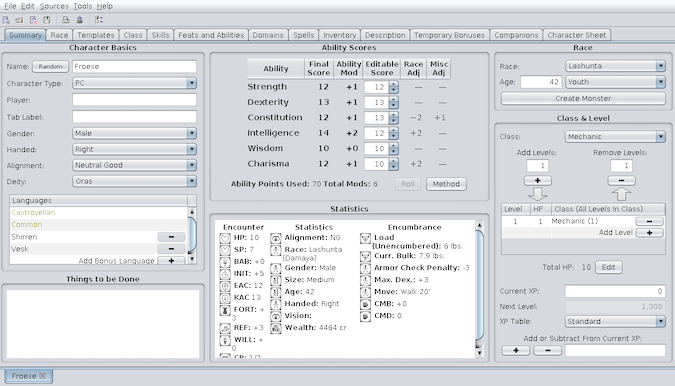This screenshot has height=386, width=675.
Task: Click the Close character toolbar icon with red X
Action: 33,20
